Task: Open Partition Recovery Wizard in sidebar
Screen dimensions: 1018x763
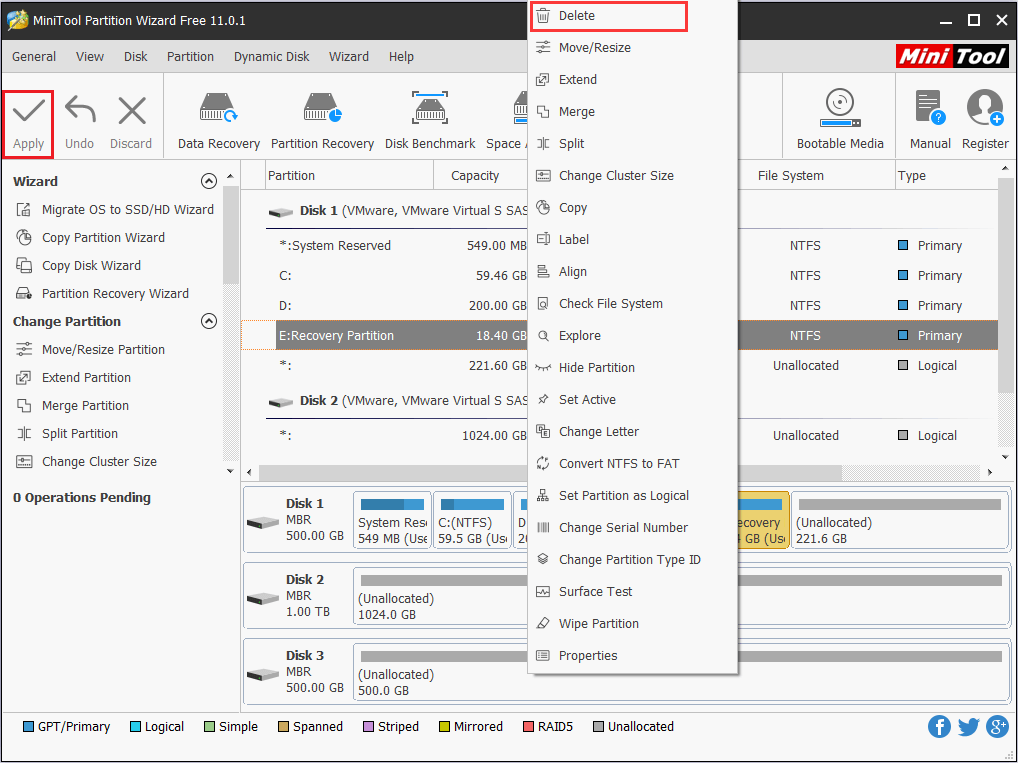Action: click(102, 294)
